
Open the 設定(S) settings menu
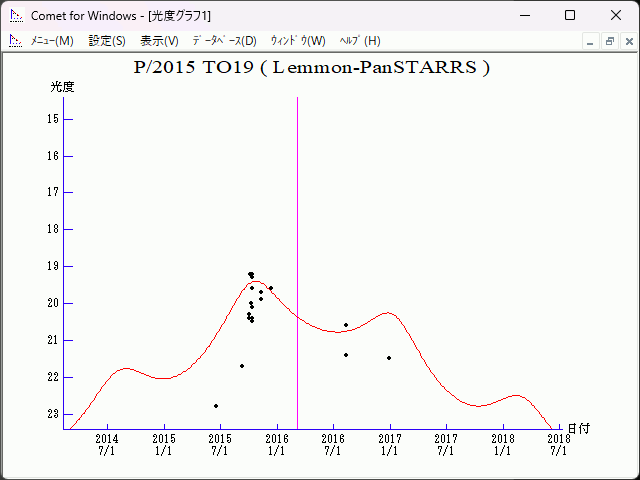pos(107,41)
